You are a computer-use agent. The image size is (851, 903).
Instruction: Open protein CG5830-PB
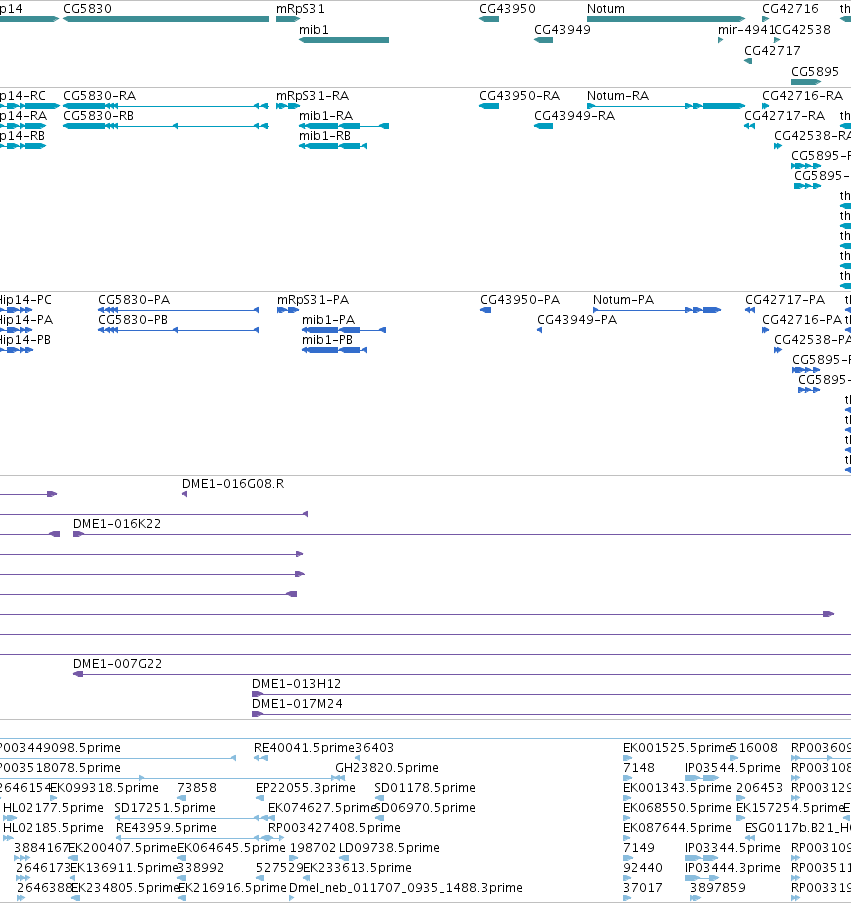(178, 330)
